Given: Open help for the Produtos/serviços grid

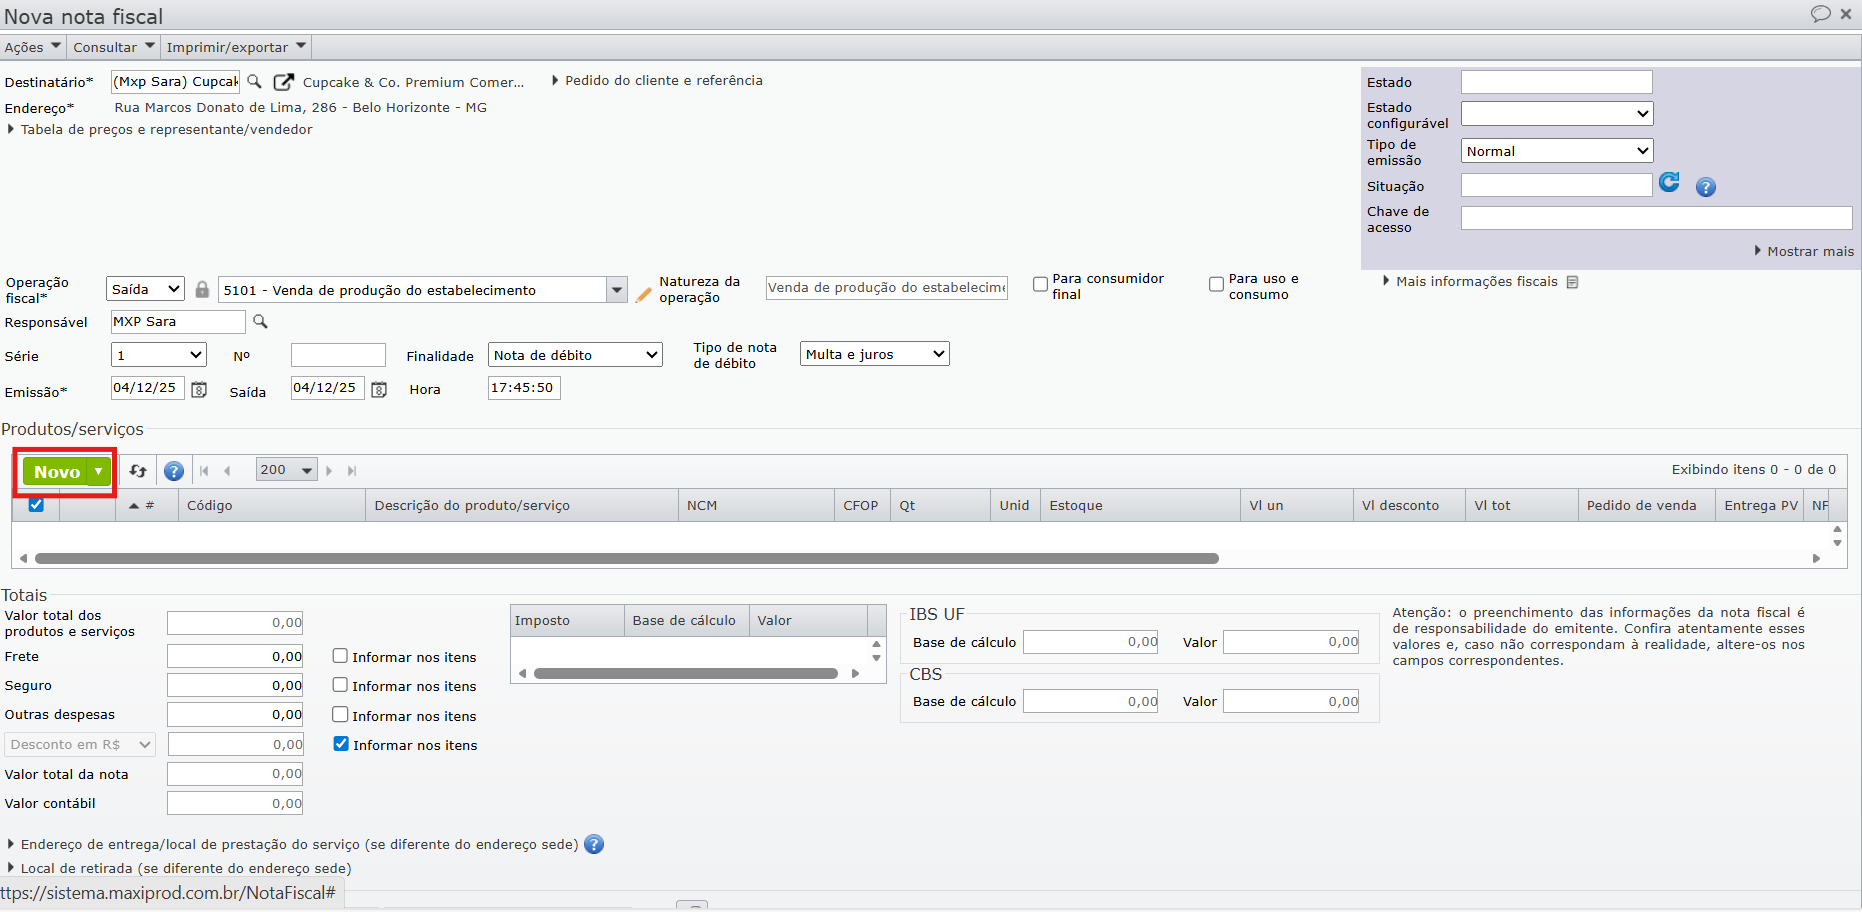Looking at the screenshot, I should click(x=174, y=471).
